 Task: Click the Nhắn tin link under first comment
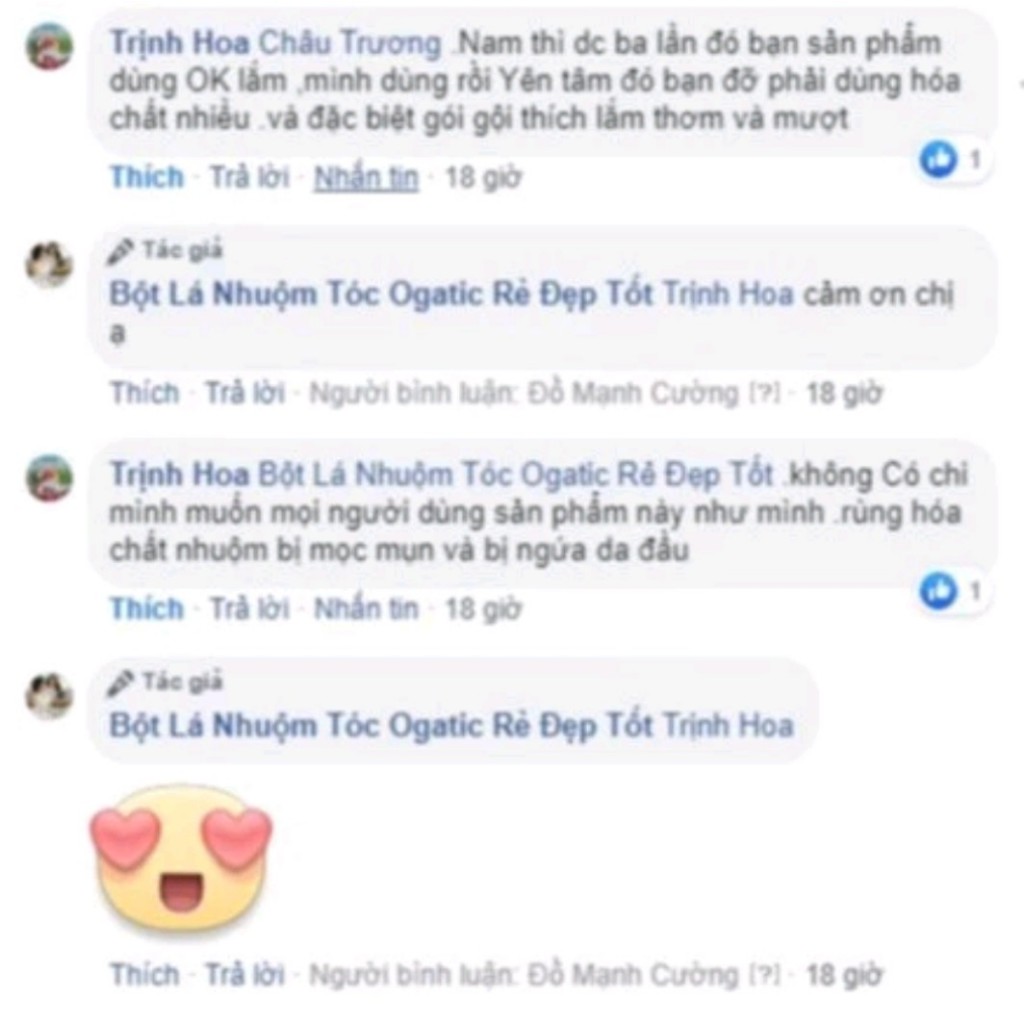[x=366, y=177]
